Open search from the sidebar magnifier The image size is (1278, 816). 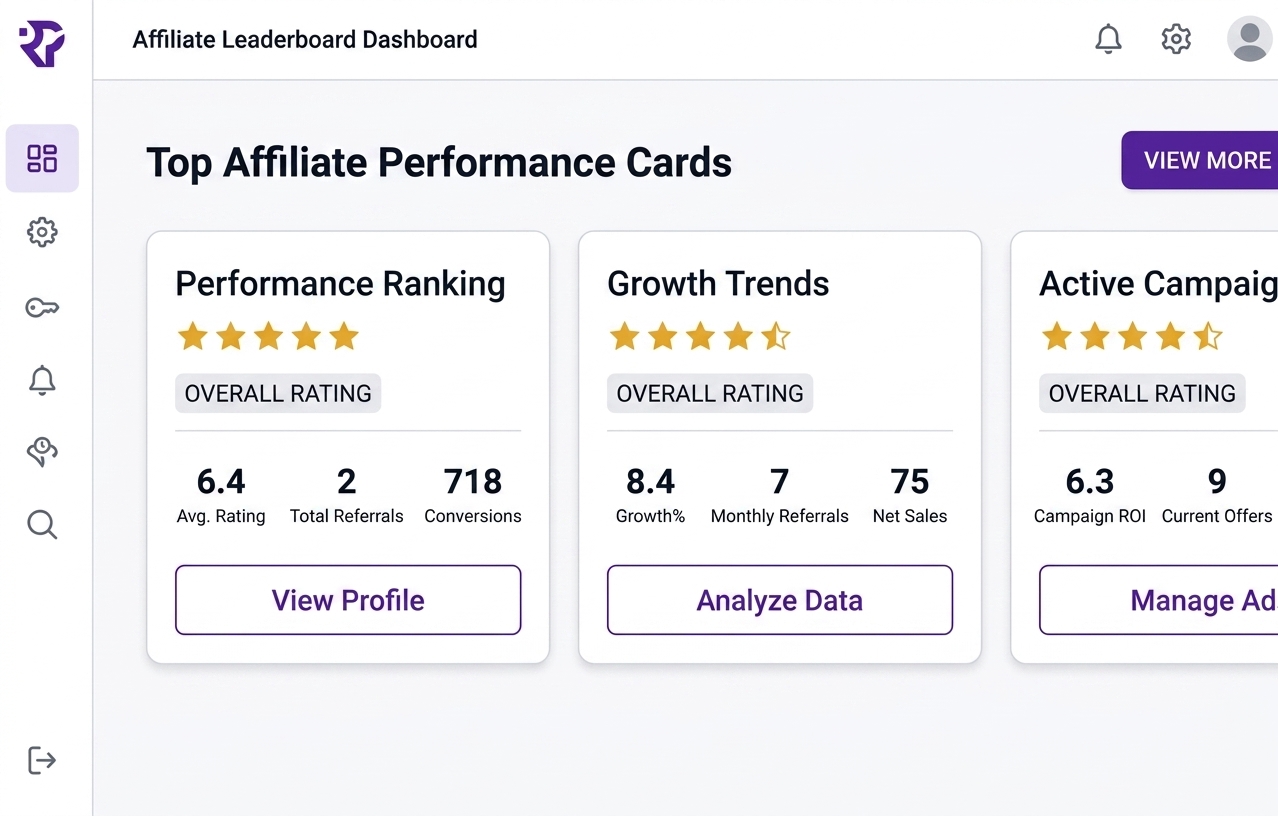tap(42, 524)
